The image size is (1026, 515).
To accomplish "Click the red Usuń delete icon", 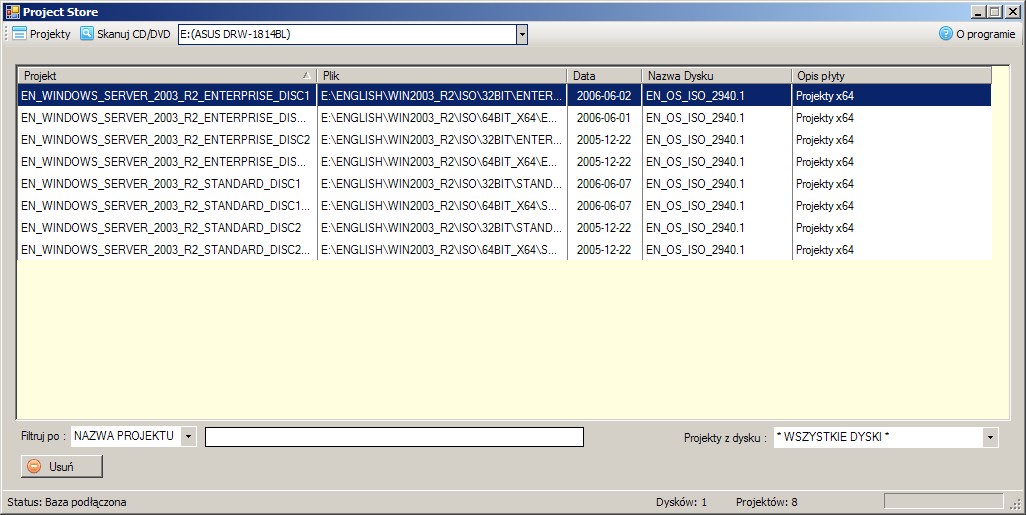I will pyautogui.click(x=35, y=467).
